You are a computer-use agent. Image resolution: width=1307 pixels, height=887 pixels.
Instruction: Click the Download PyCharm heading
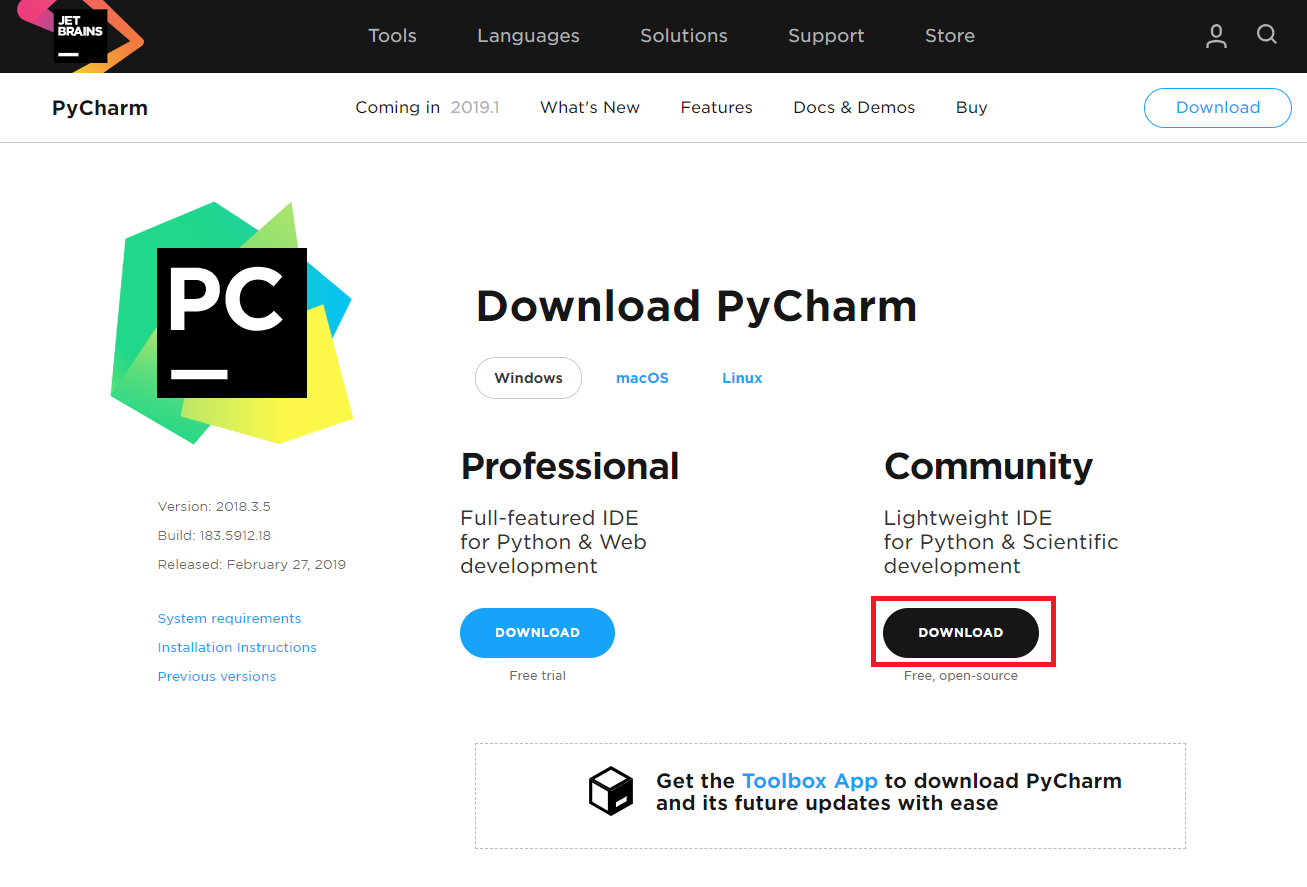point(697,306)
